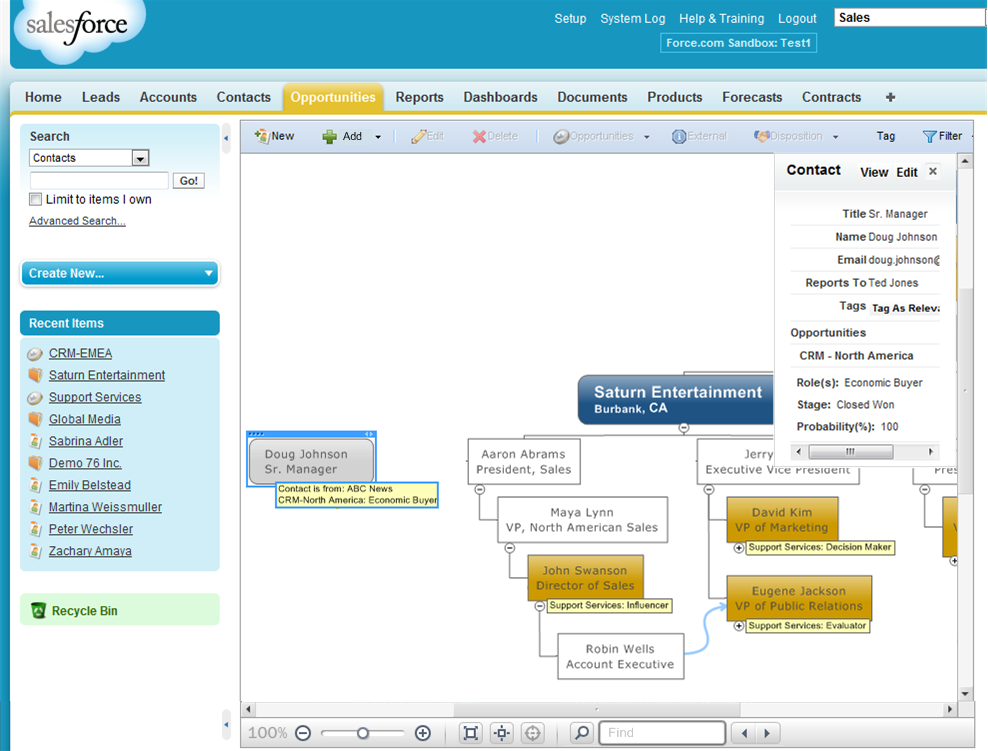Collapse the sidebar with the top arrow handle
The width and height of the screenshot is (988, 751).
click(x=226, y=139)
